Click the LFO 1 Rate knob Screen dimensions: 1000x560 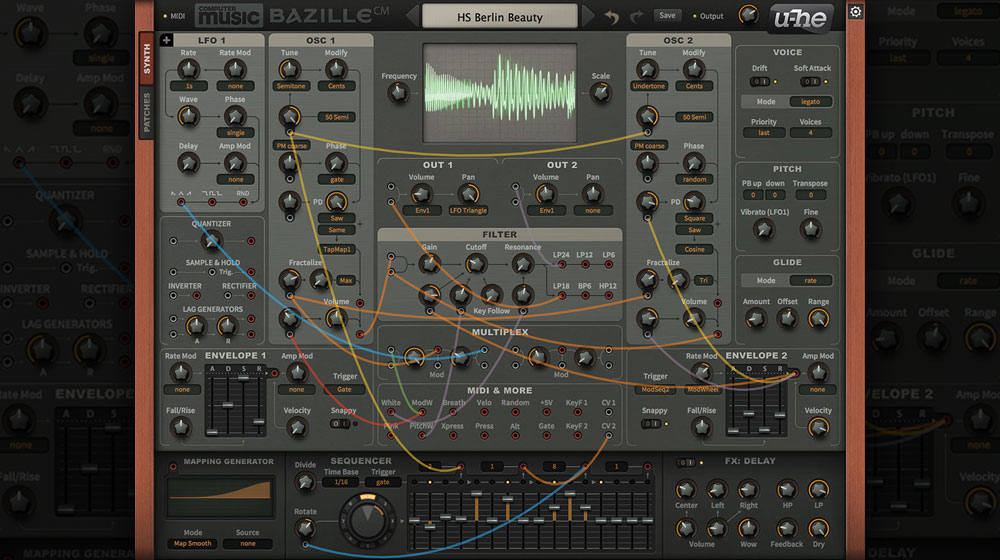188,70
